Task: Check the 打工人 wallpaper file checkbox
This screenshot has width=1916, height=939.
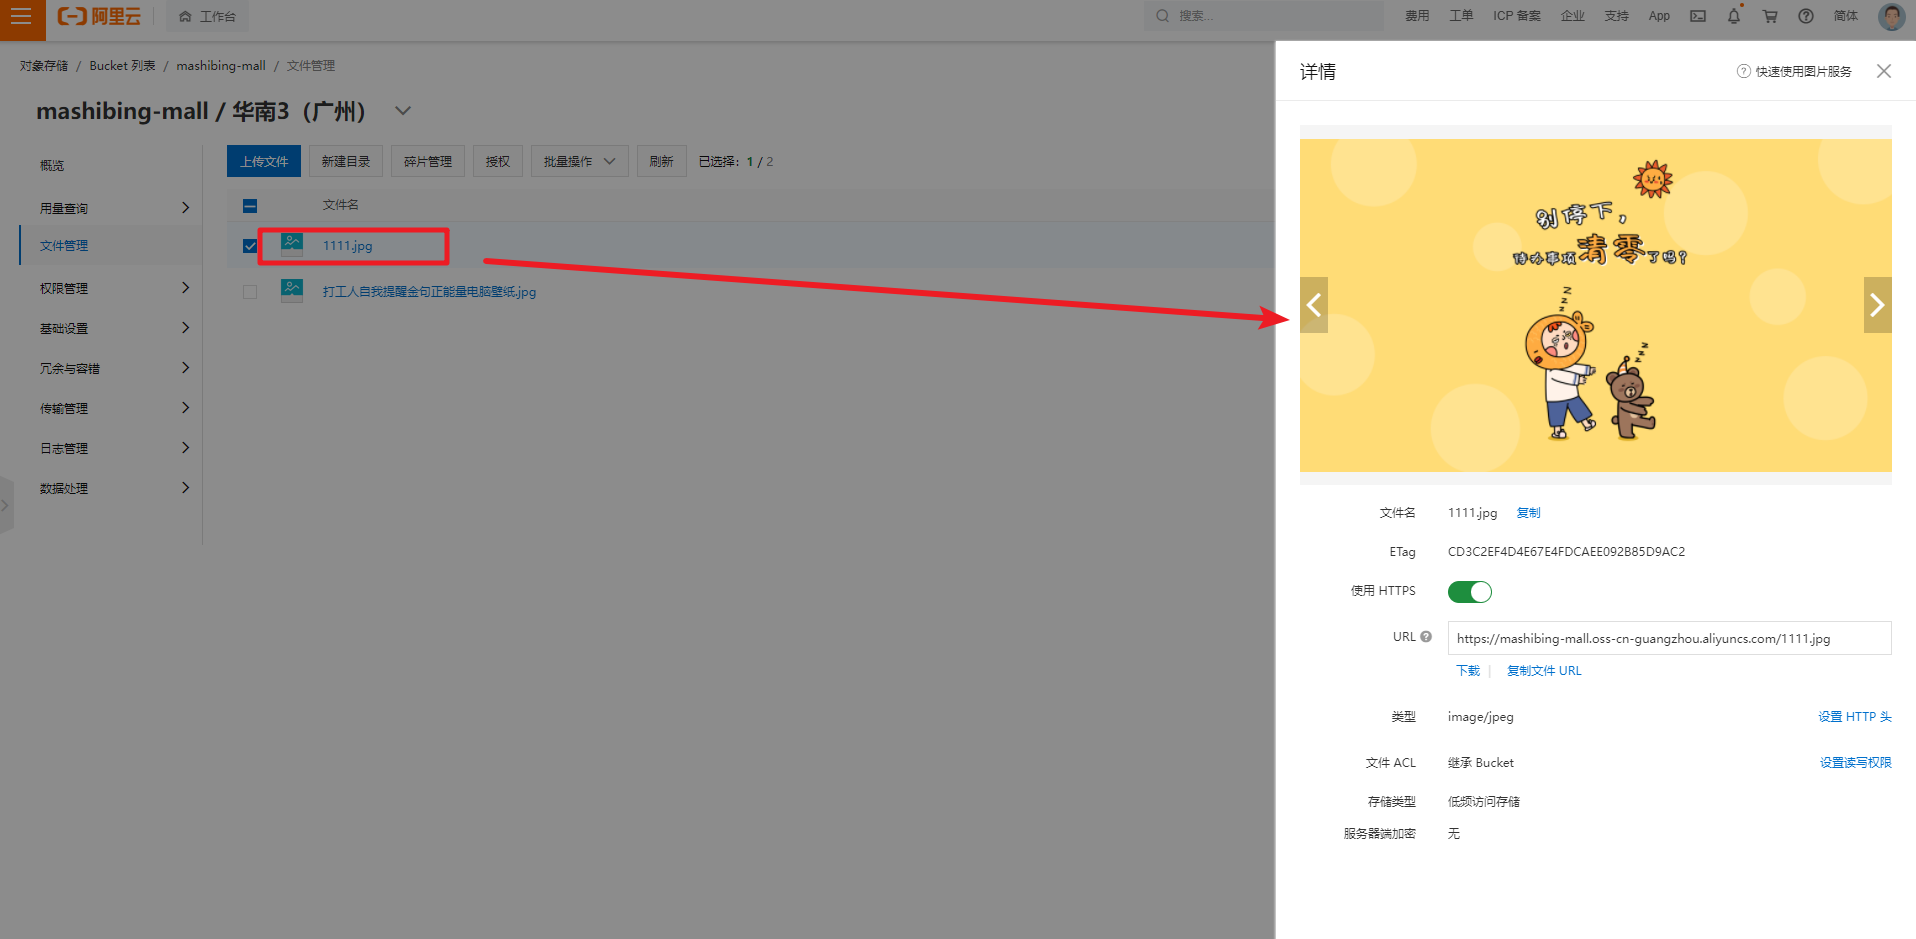Action: pyautogui.click(x=250, y=292)
